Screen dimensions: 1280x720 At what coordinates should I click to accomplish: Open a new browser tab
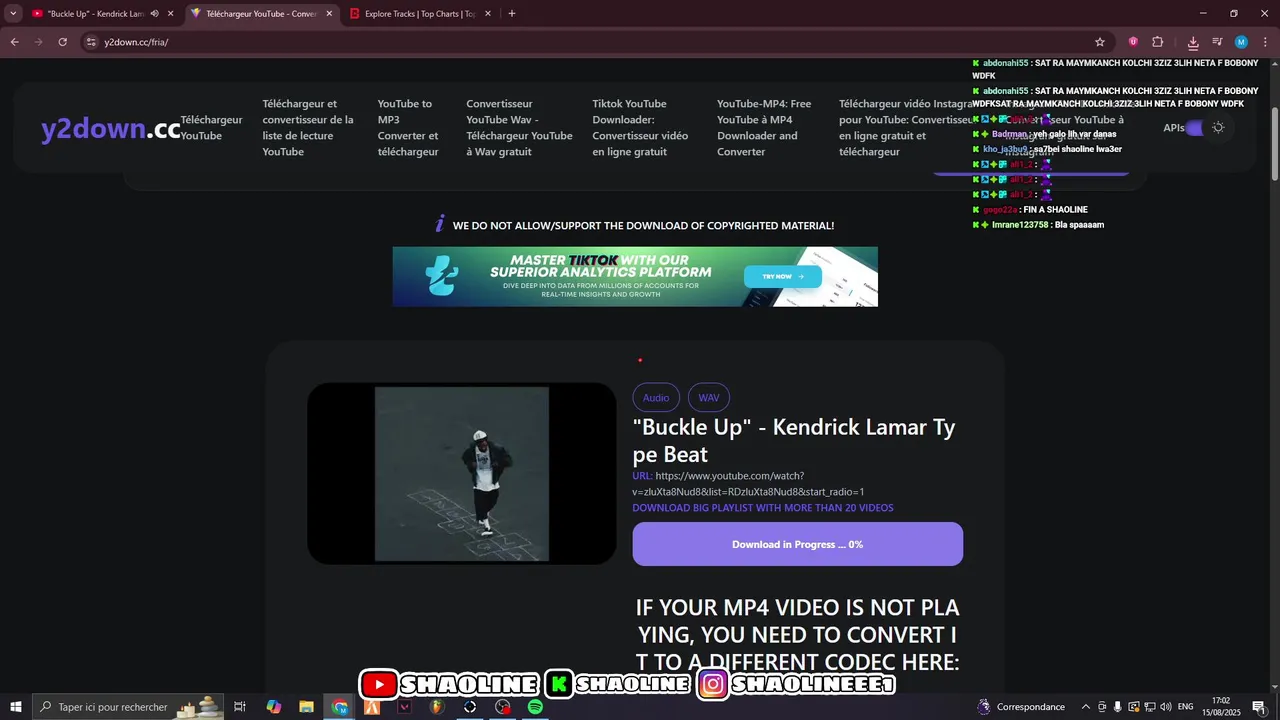[x=512, y=14]
